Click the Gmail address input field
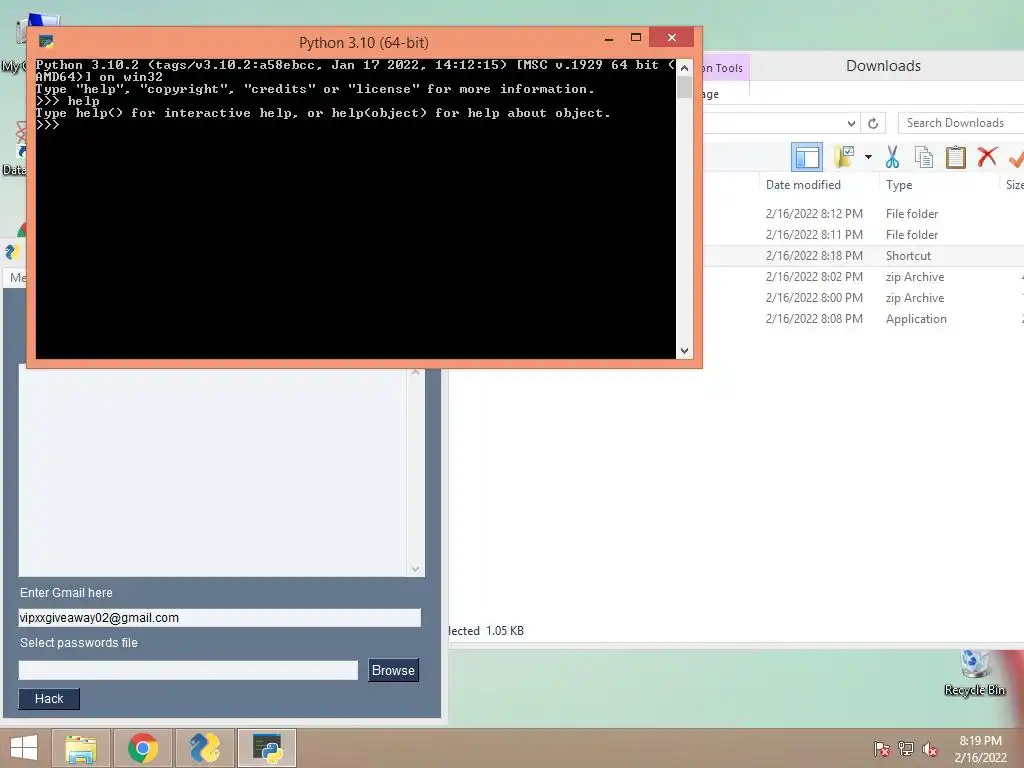Viewport: 1024px width, 768px height. point(219,618)
